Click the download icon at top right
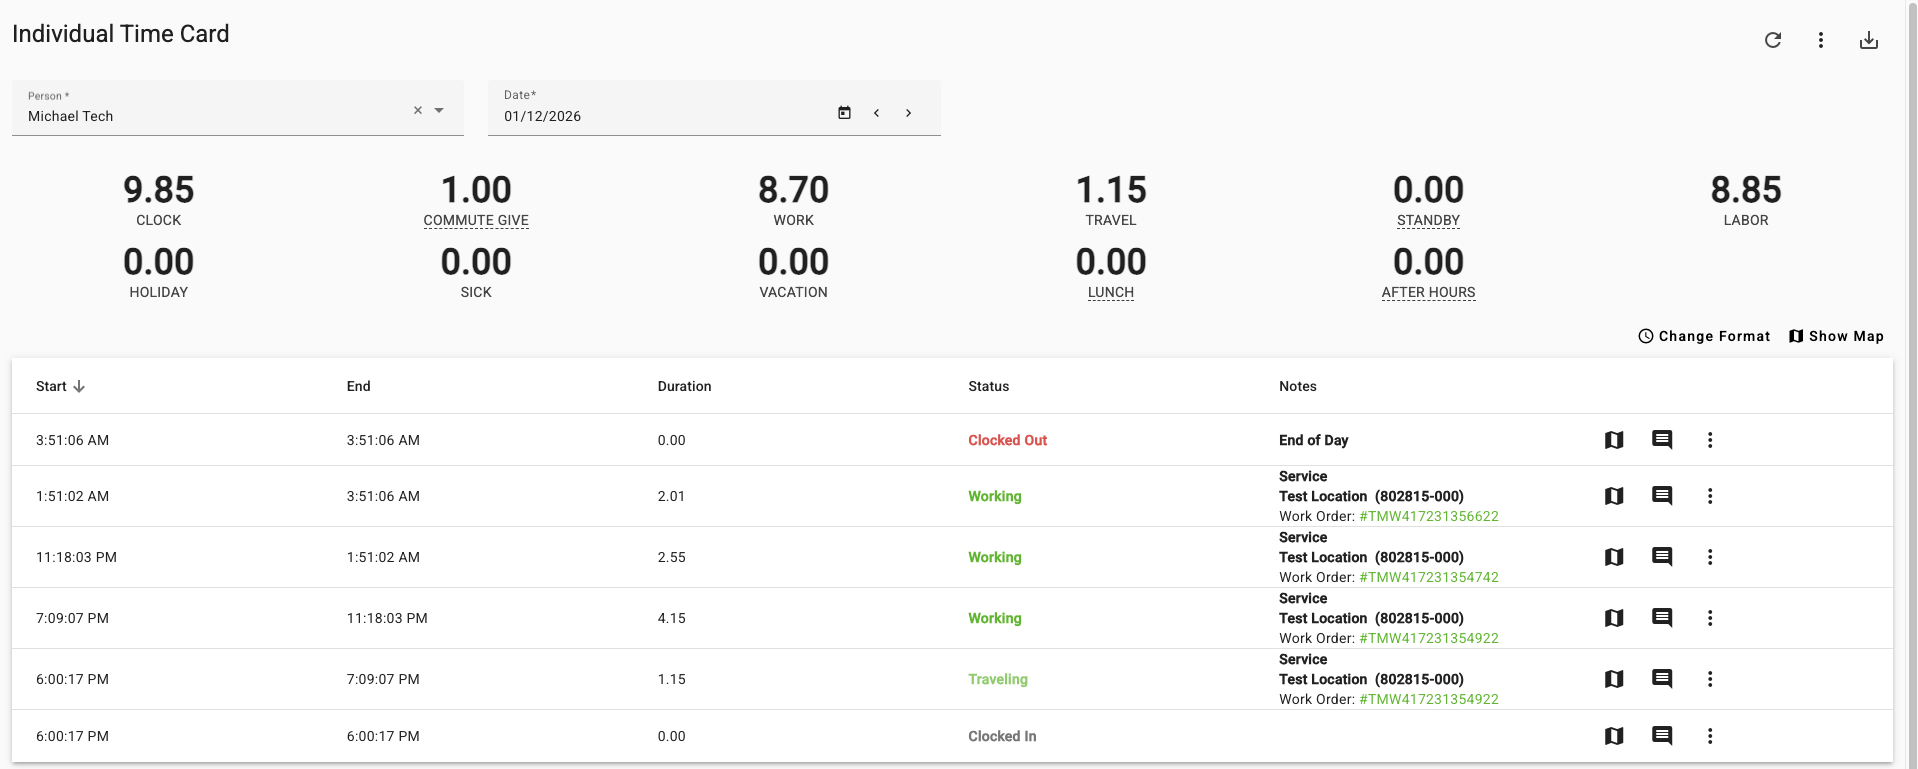The height and width of the screenshot is (769, 1918). pos(1869,40)
